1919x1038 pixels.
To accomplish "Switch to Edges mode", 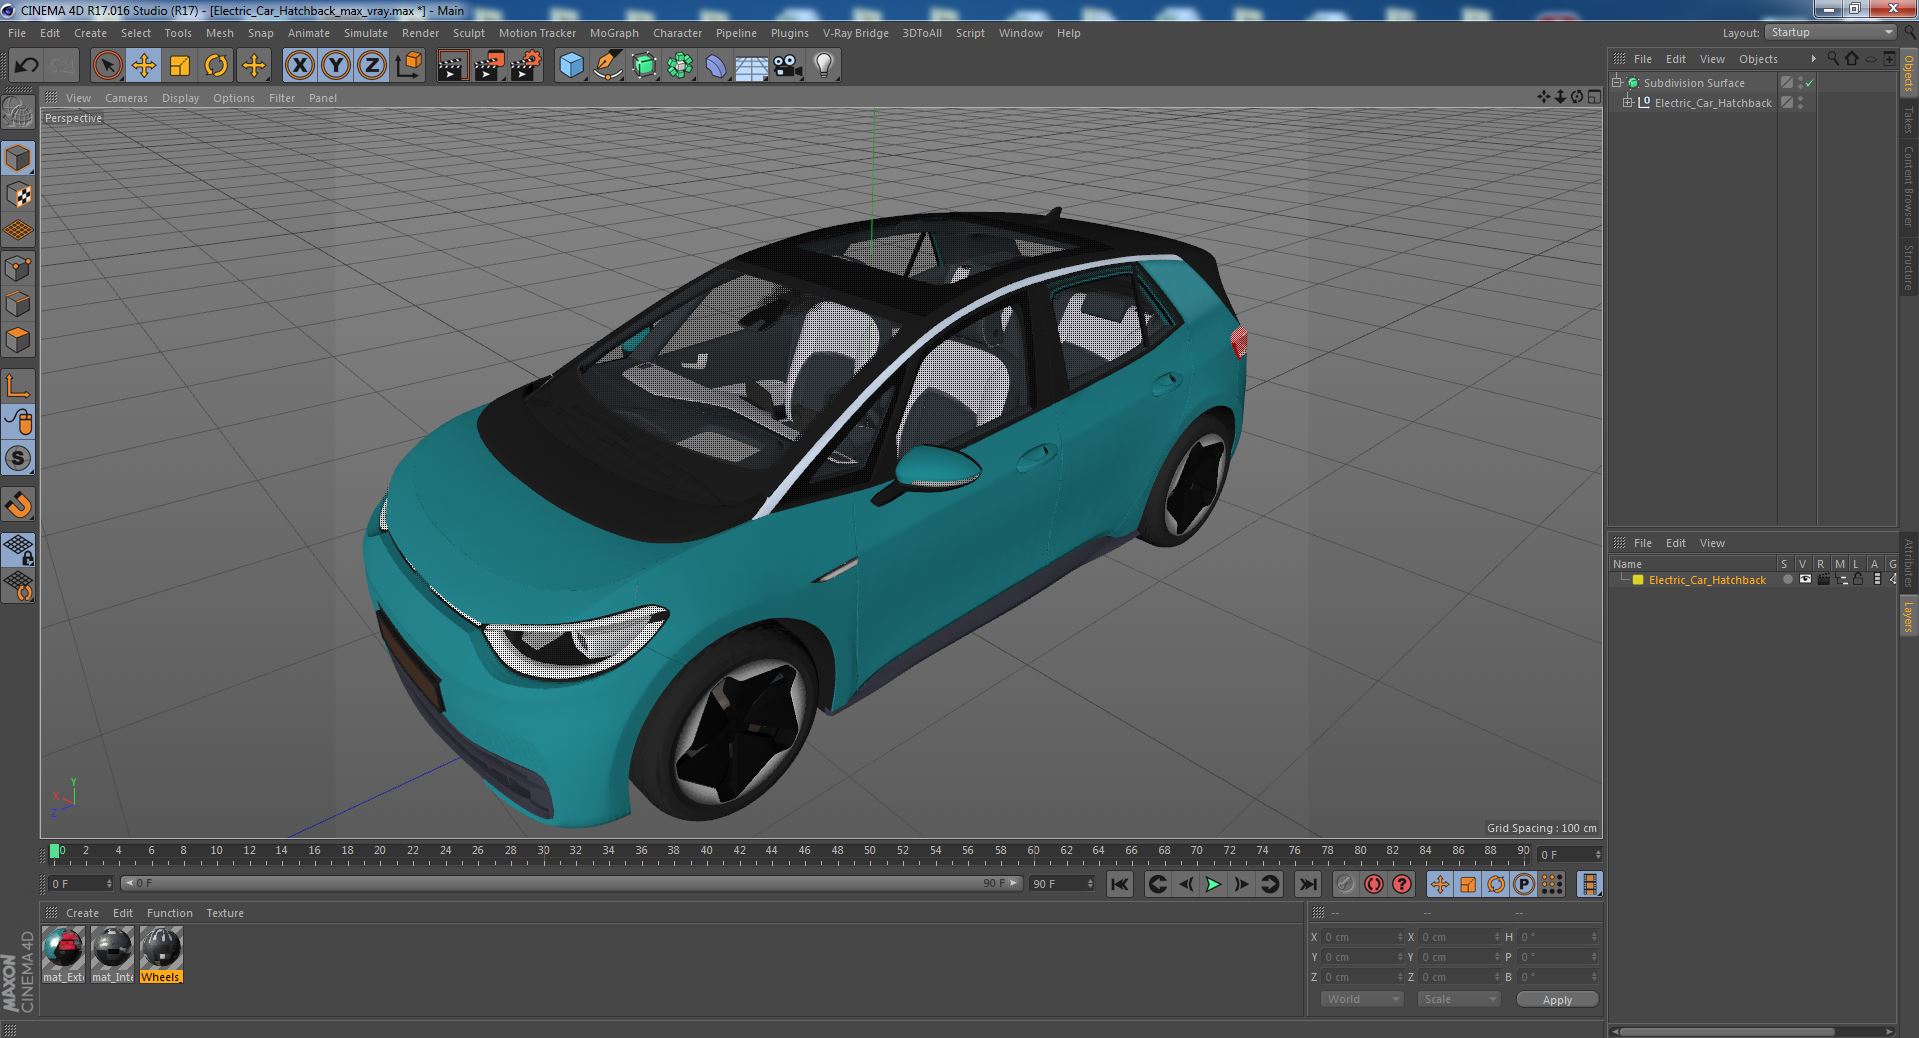I will (x=18, y=304).
